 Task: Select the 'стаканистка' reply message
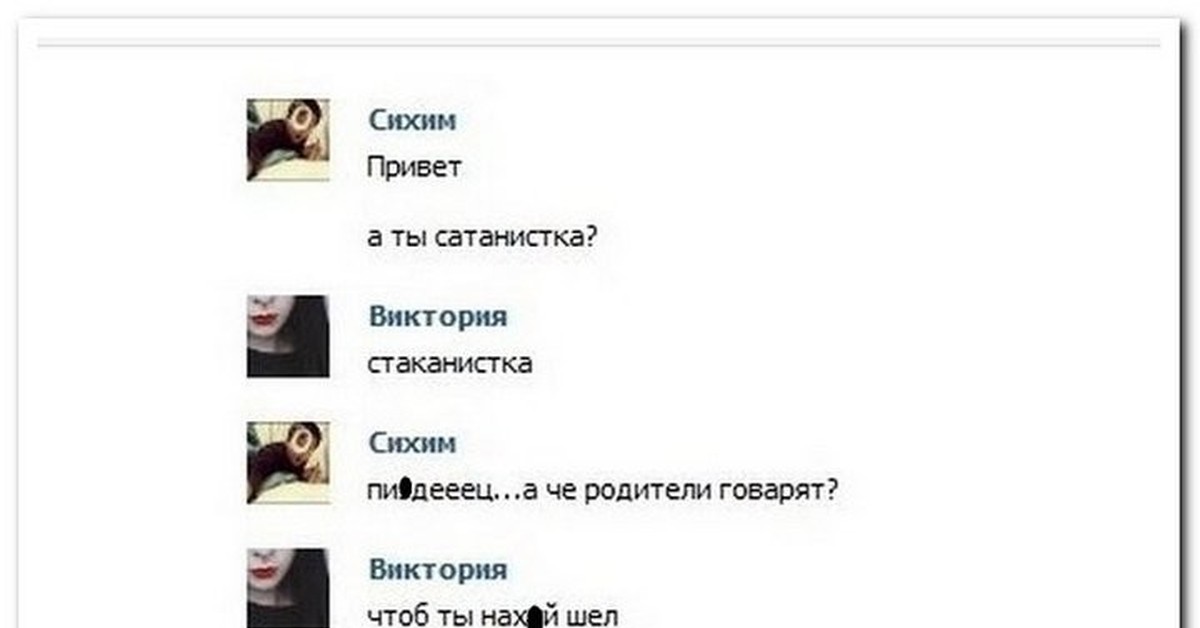tap(450, 363)
